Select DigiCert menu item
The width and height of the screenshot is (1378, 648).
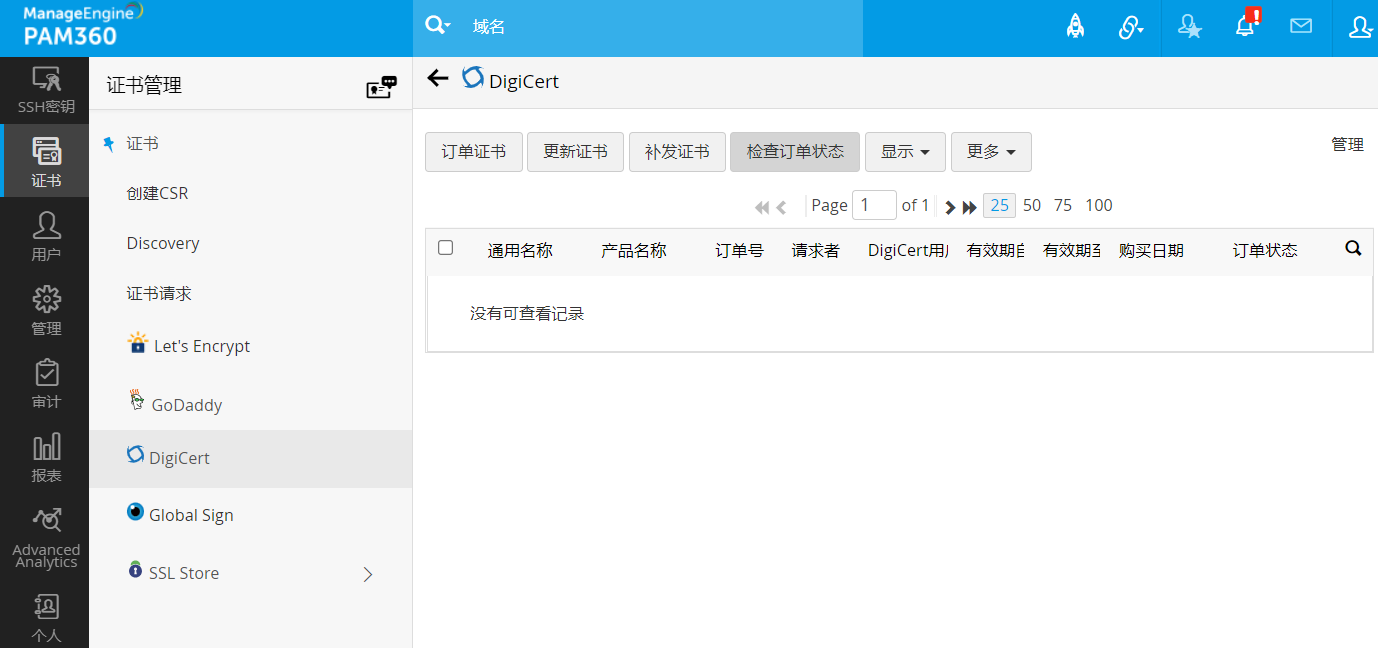(x=250, y=459)
